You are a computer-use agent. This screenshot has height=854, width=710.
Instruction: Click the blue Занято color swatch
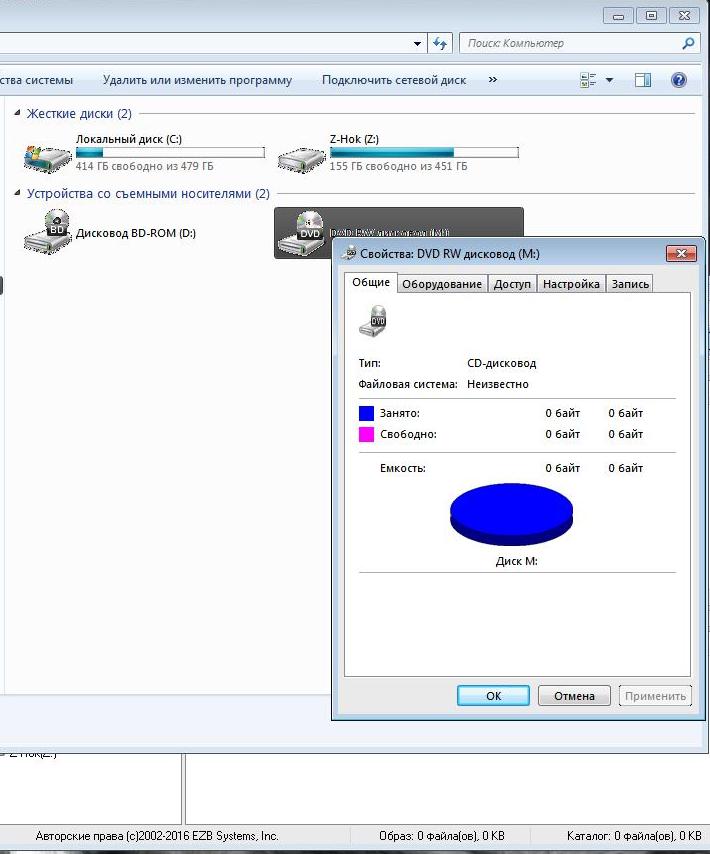[x=366, y=413]
